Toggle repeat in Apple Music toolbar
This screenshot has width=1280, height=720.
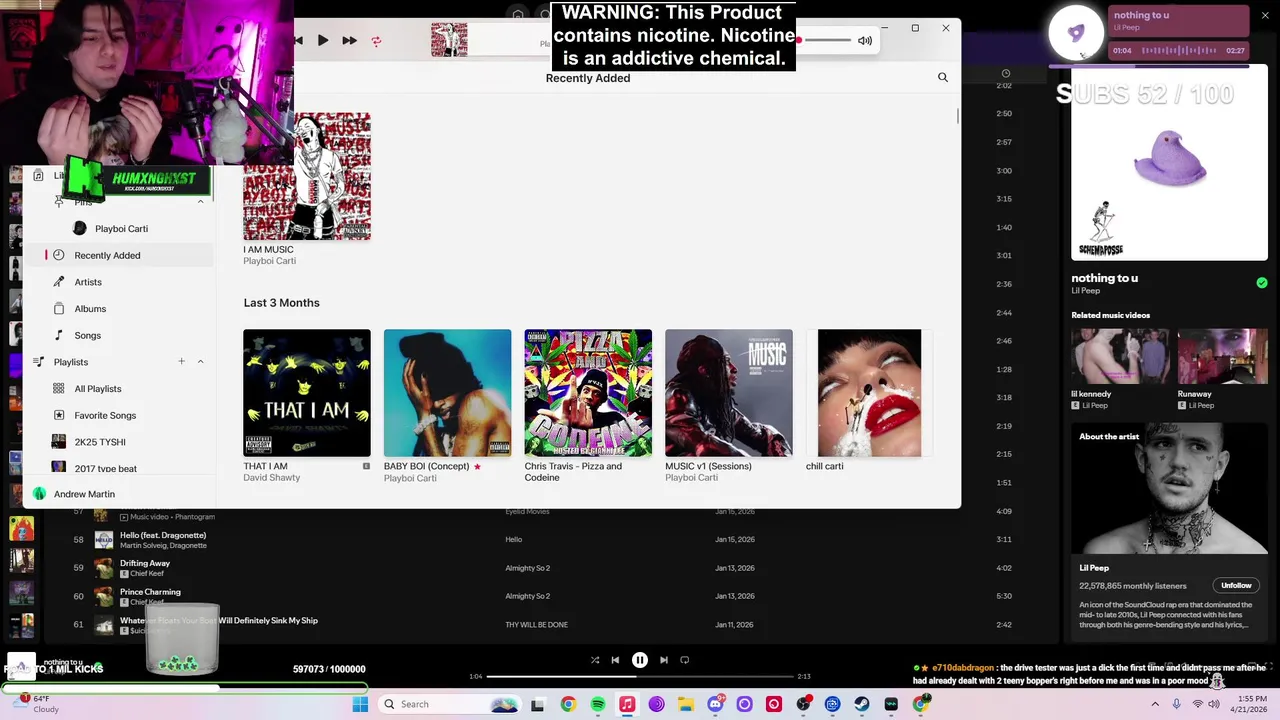(x=376, y=41)
